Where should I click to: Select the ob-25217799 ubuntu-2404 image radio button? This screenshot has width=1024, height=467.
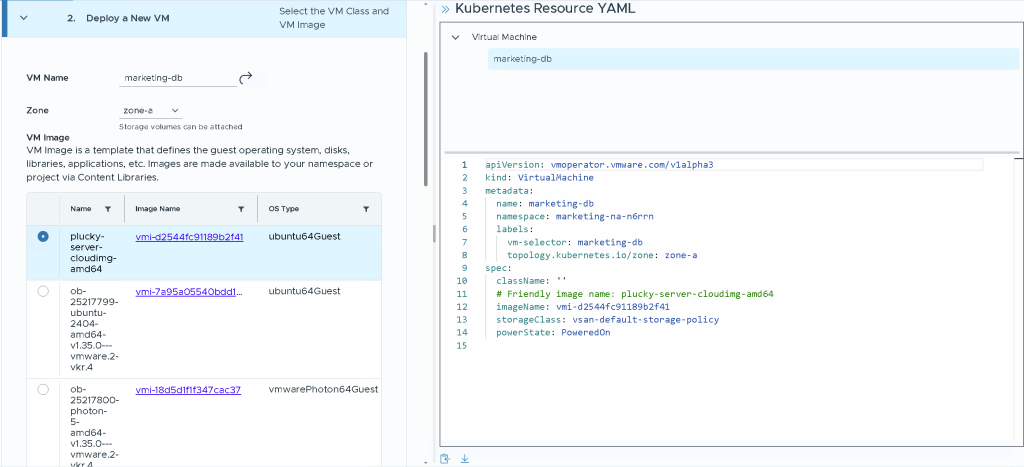pyautogui.click(x=42, y=291)
